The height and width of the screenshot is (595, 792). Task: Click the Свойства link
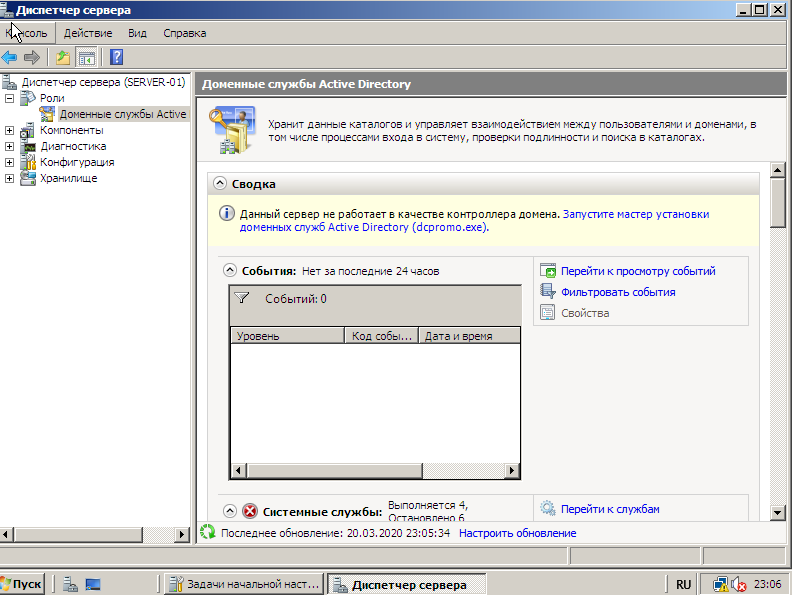click(x=585, y=313)
